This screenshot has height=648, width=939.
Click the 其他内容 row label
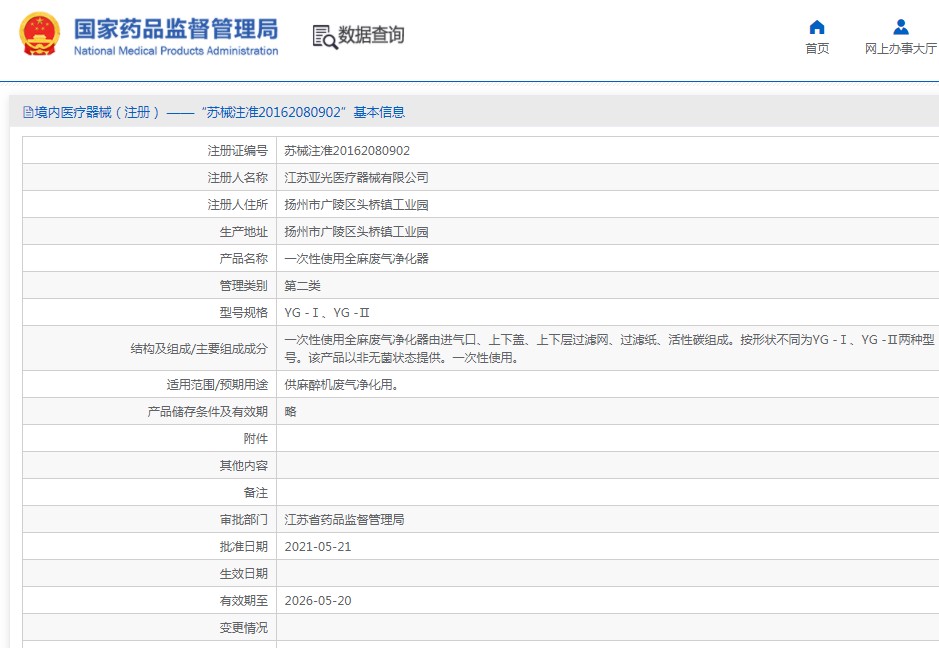coord(243,465)
